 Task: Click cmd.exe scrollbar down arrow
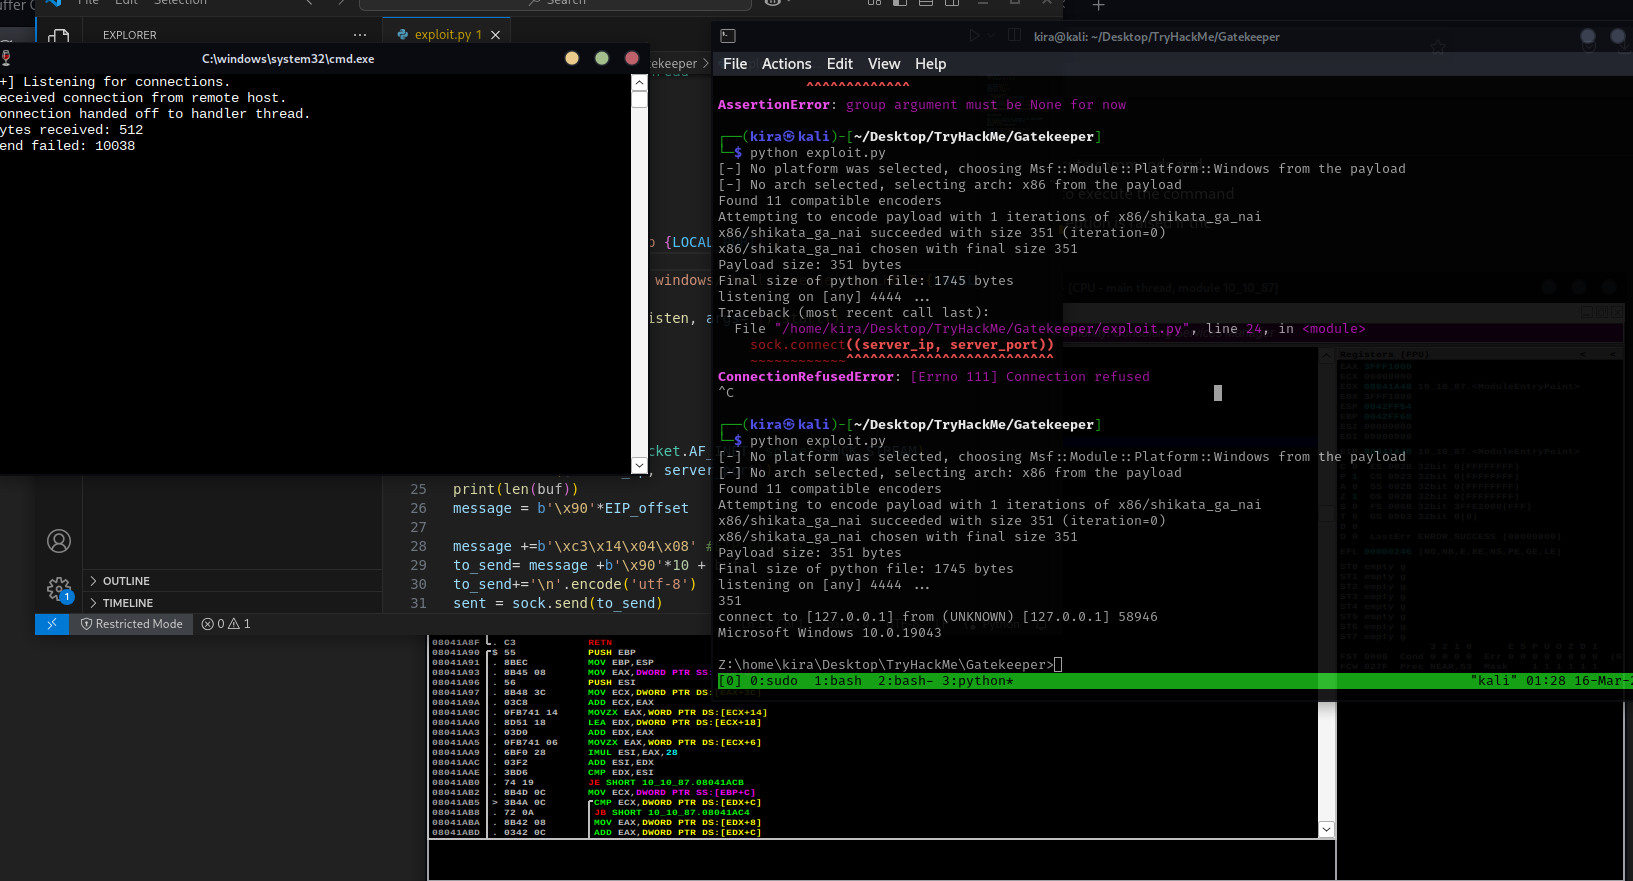pos(640,465)
